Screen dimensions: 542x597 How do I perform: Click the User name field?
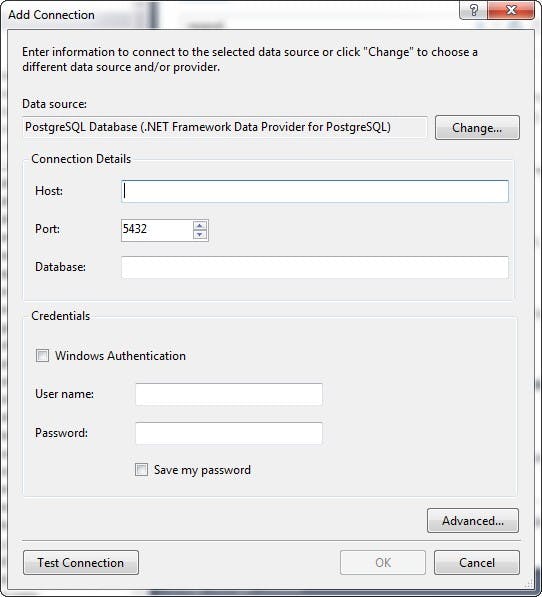[x=229, y=394]
